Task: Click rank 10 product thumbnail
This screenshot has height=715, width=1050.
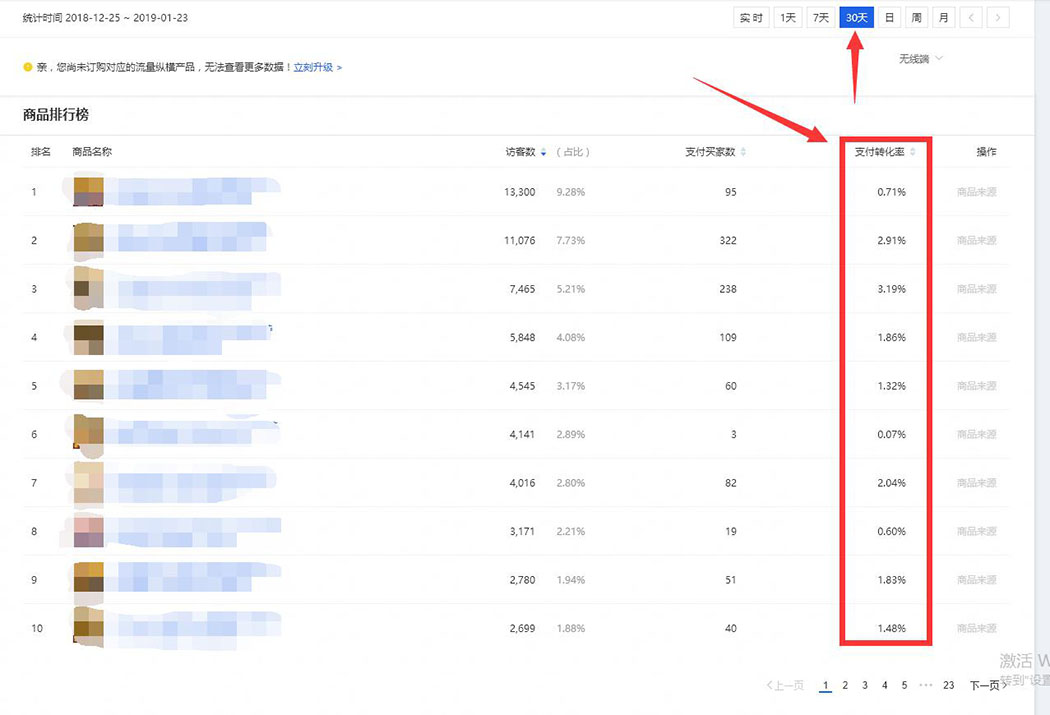Action: [88, 627]
